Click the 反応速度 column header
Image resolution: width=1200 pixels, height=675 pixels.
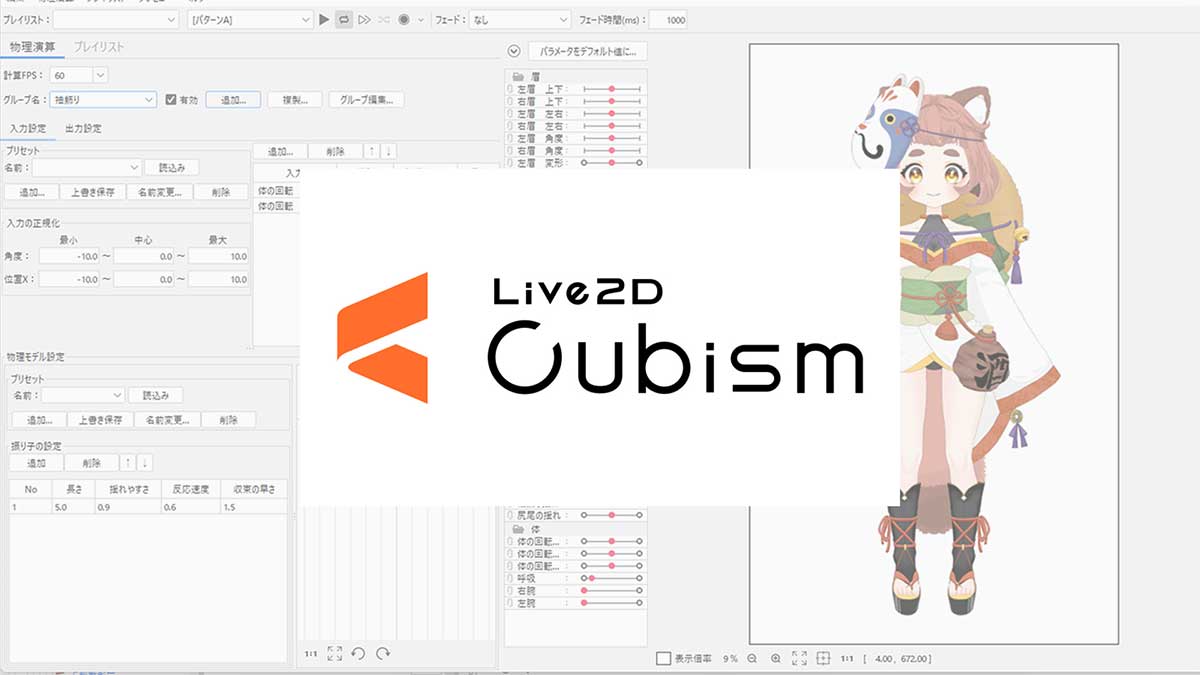[x=190, y=489]
